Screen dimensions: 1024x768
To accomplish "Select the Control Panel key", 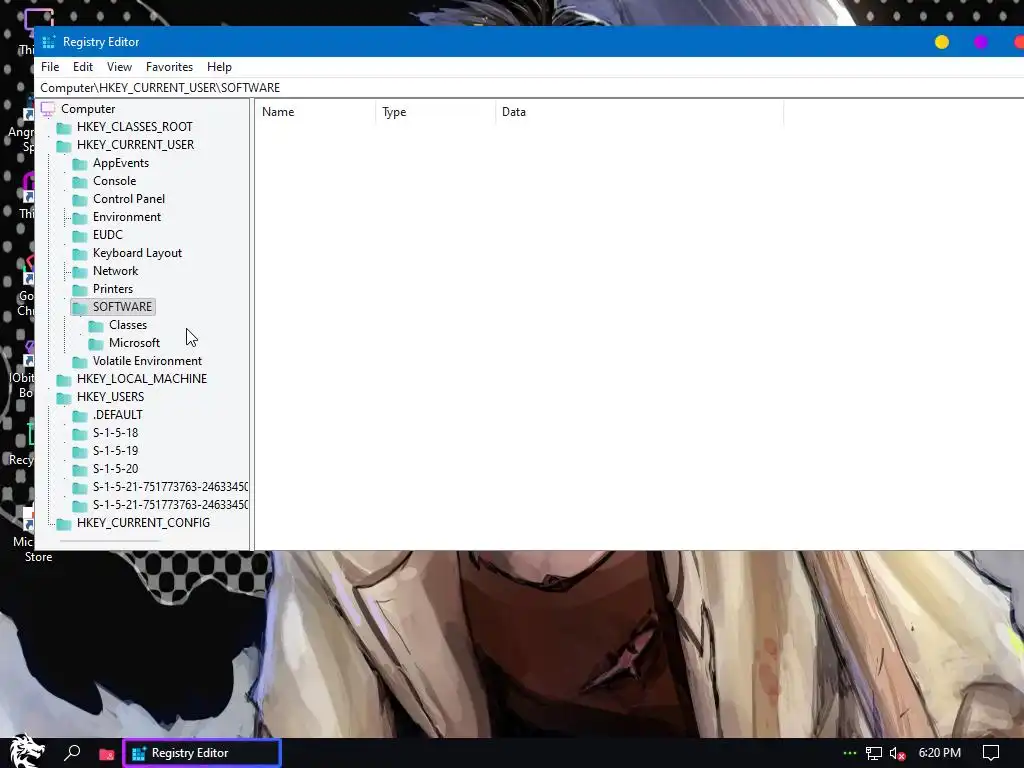I will tap(129, 199).
